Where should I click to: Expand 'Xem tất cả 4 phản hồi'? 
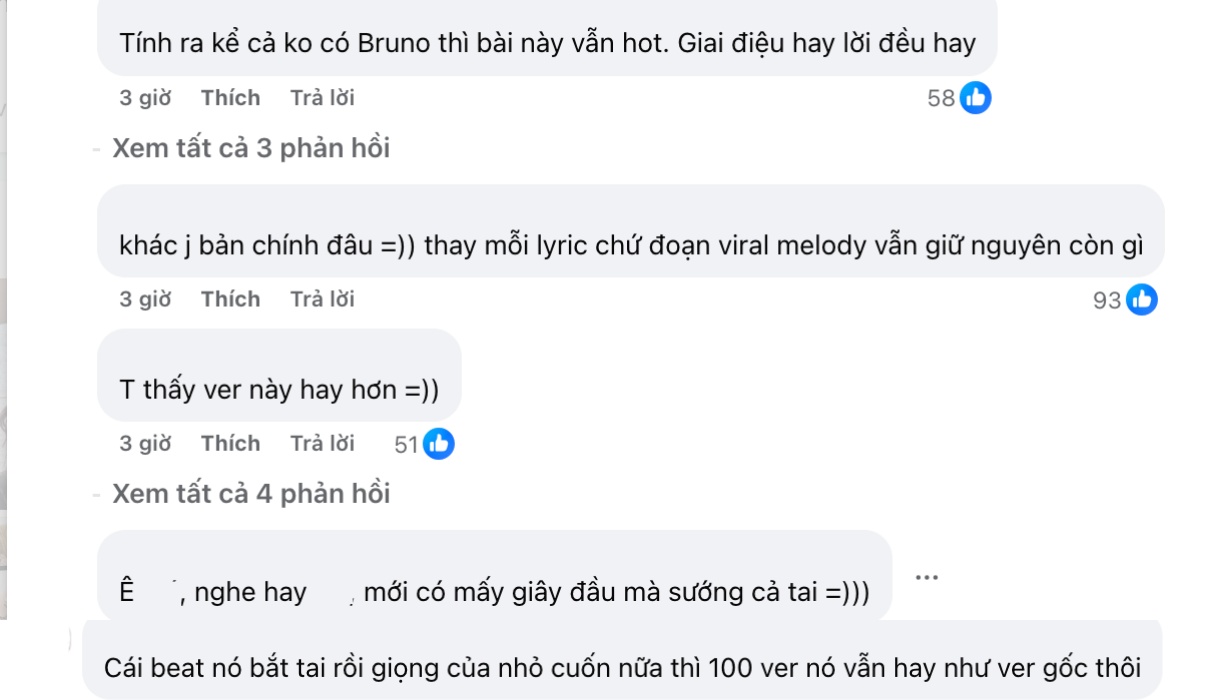(x=254, y=492)
